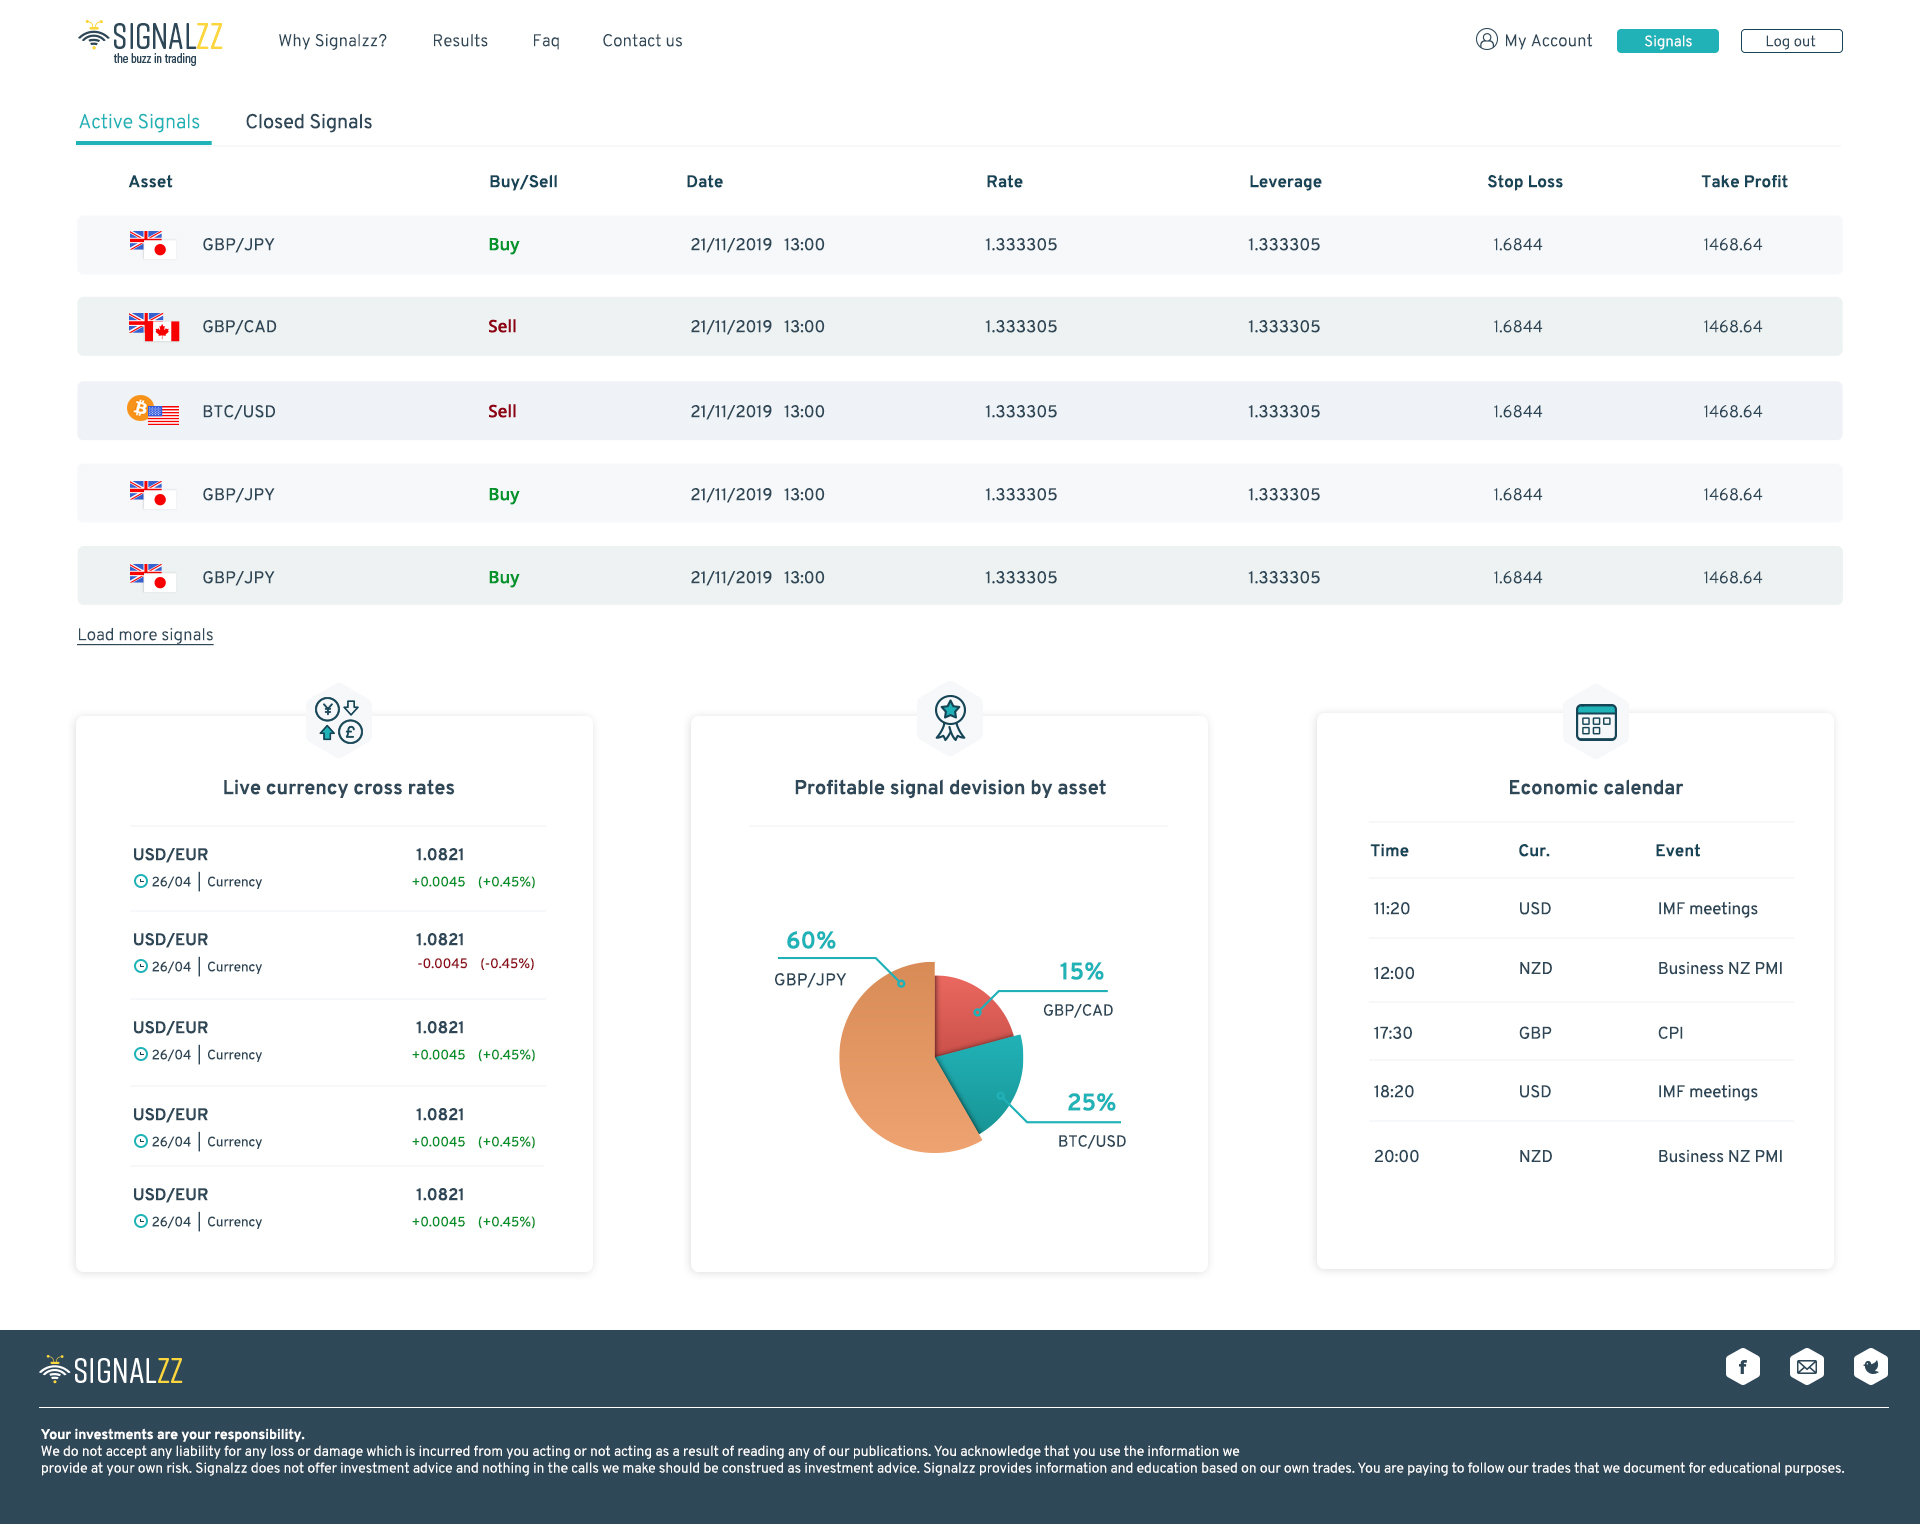Click the Signalzz logo in header

click(151, 42)
